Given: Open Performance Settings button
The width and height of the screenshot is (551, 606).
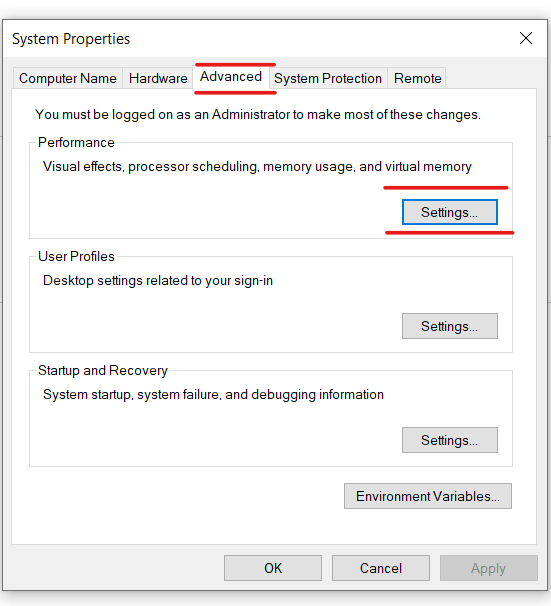Looking at the screenshot, I should (450, 212).
